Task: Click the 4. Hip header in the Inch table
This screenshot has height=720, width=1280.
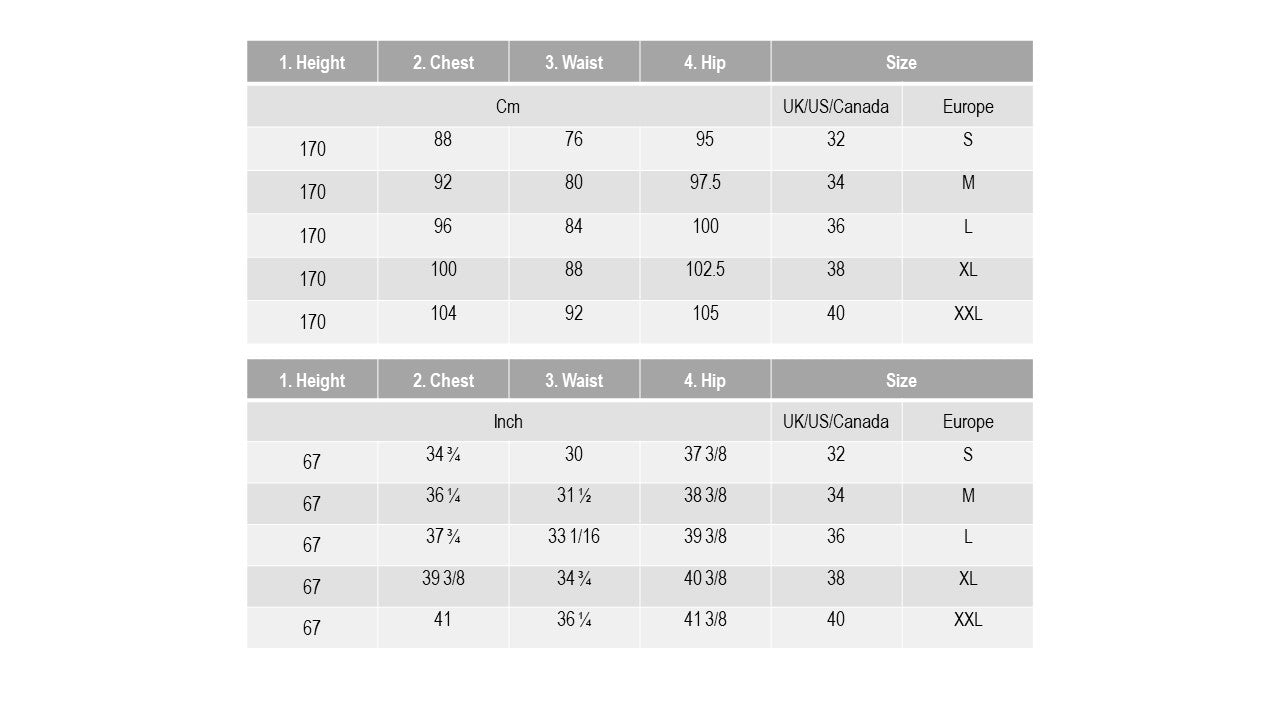Action: (705, 380)
